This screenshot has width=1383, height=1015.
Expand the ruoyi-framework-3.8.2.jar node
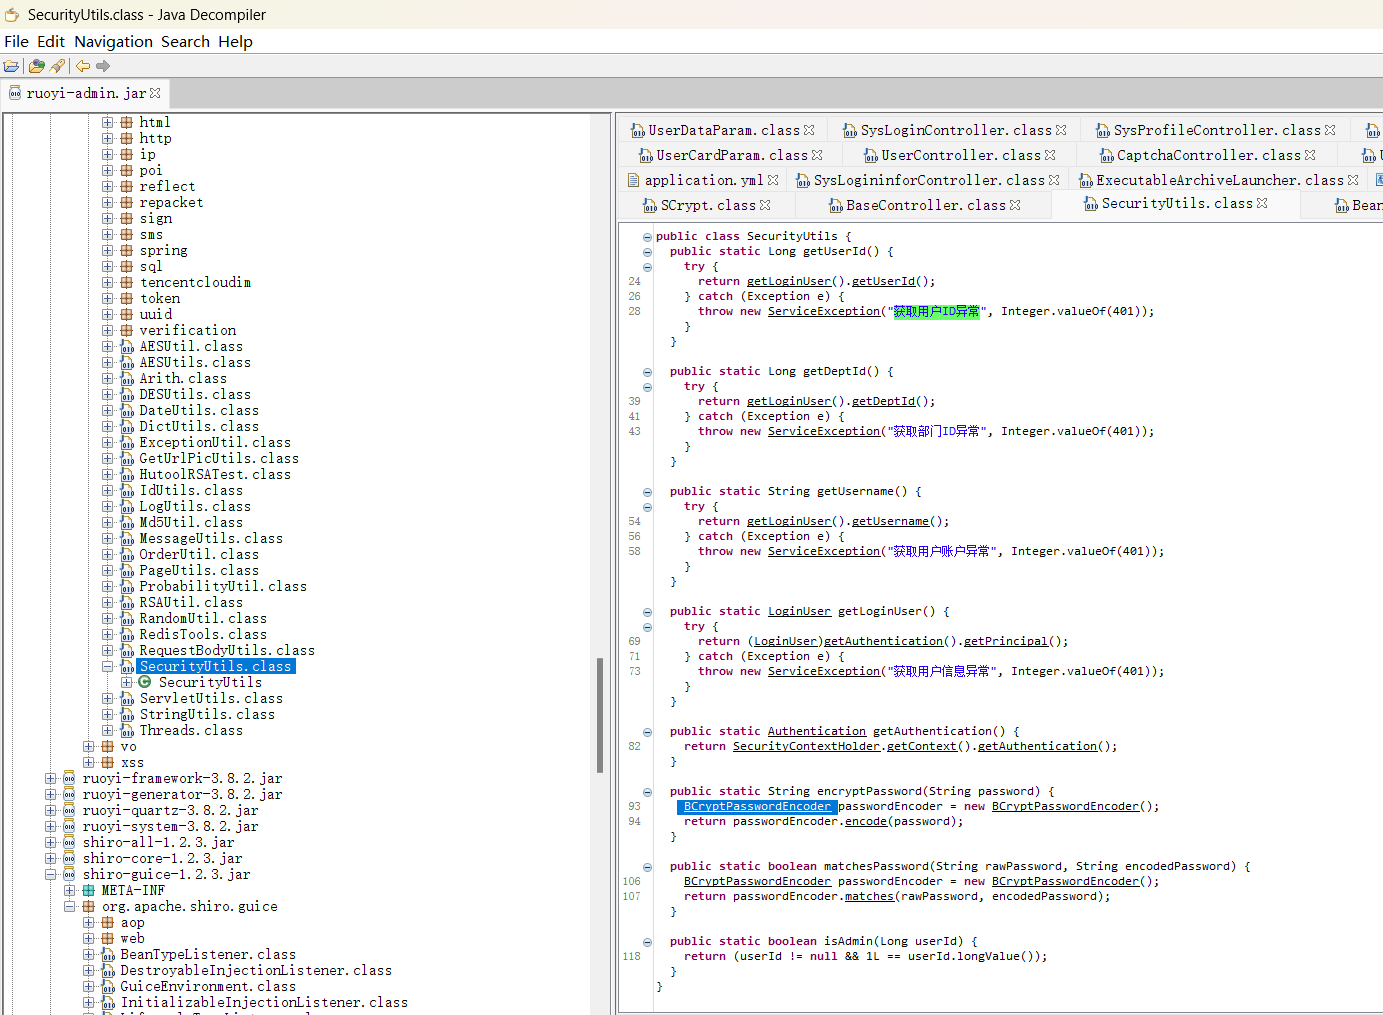[50, 778]
